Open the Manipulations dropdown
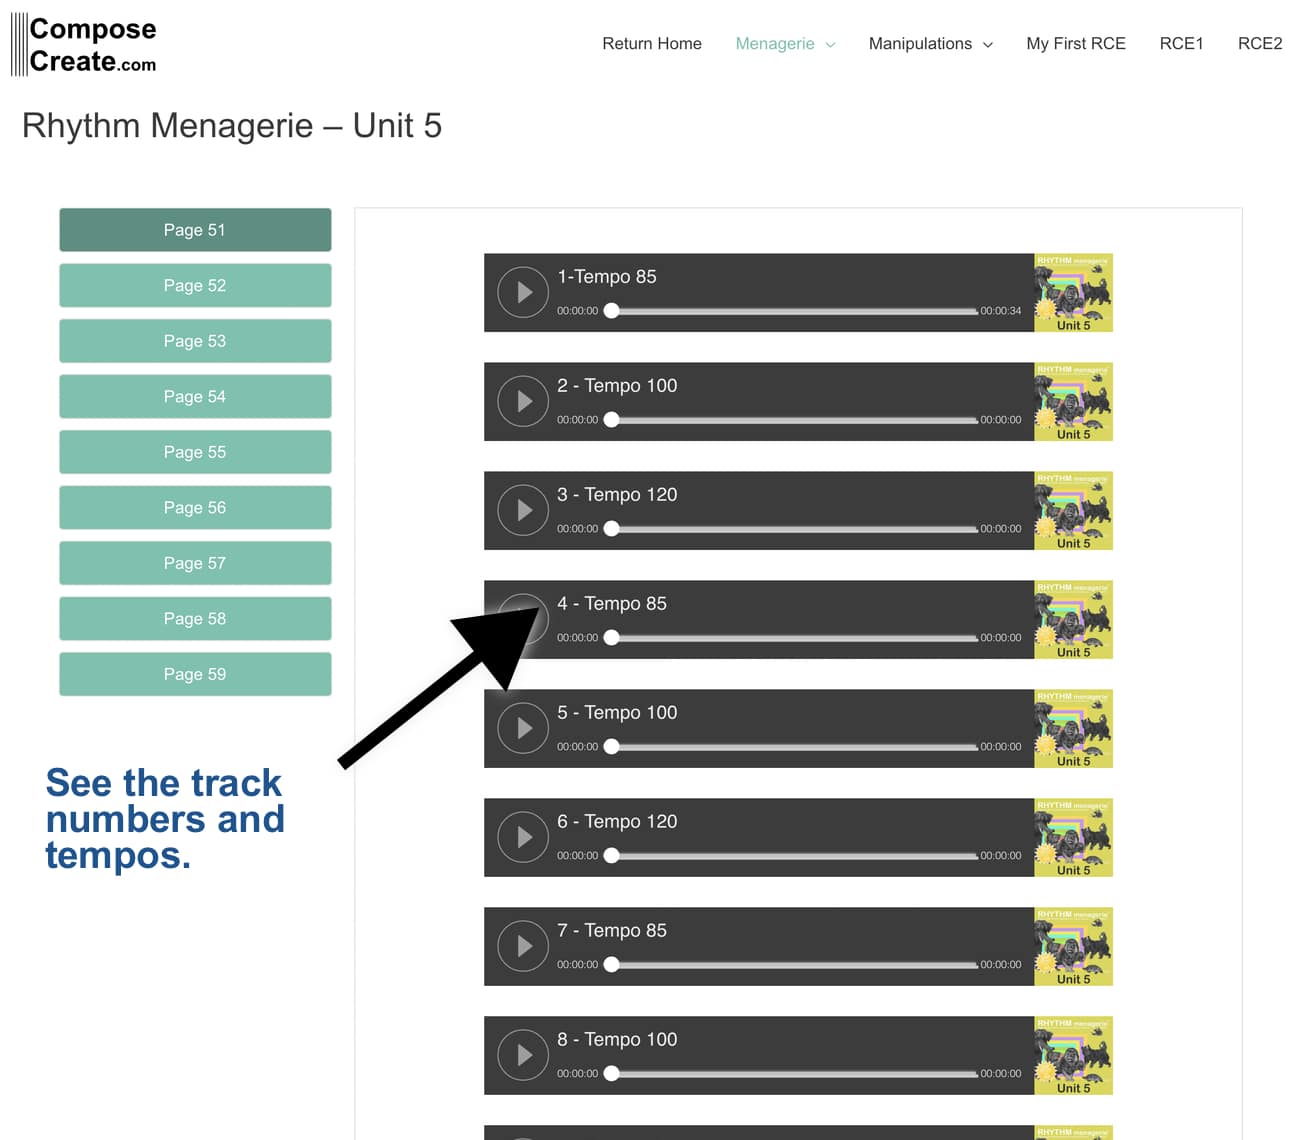 click(921, 44)
